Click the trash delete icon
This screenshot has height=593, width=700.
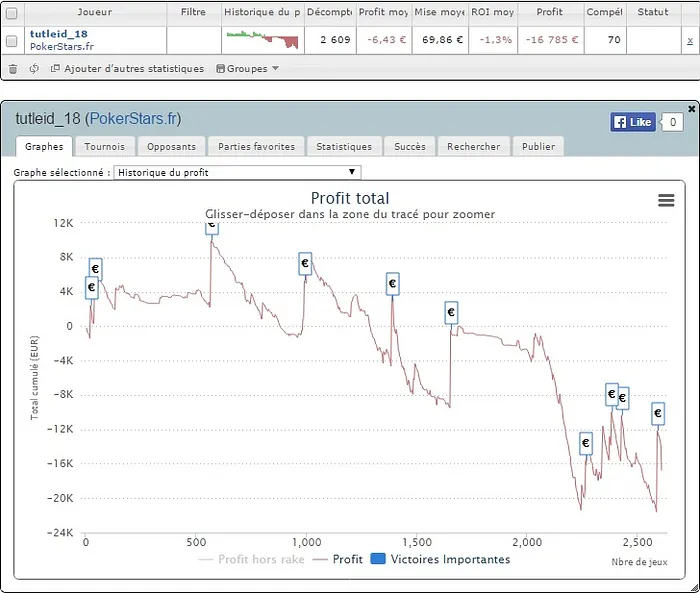tap(13, 69)
